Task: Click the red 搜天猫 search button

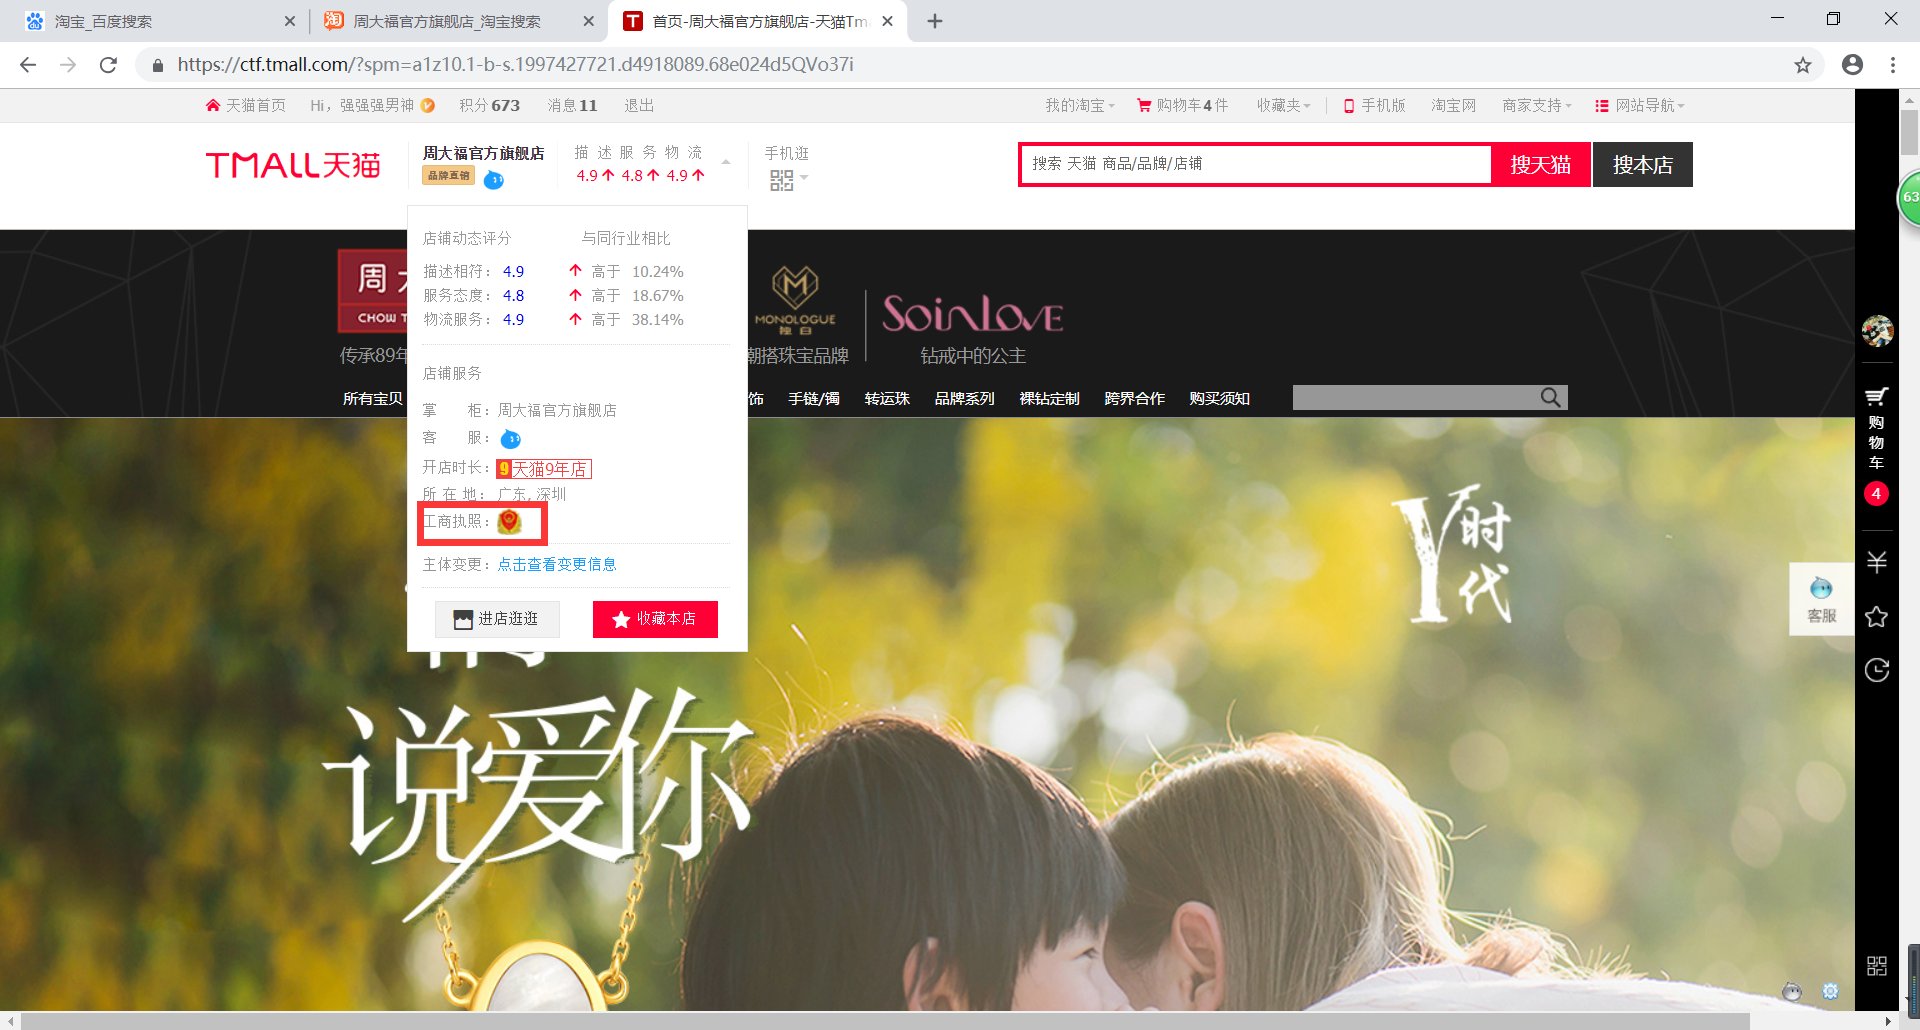Action: [1539, 164]
